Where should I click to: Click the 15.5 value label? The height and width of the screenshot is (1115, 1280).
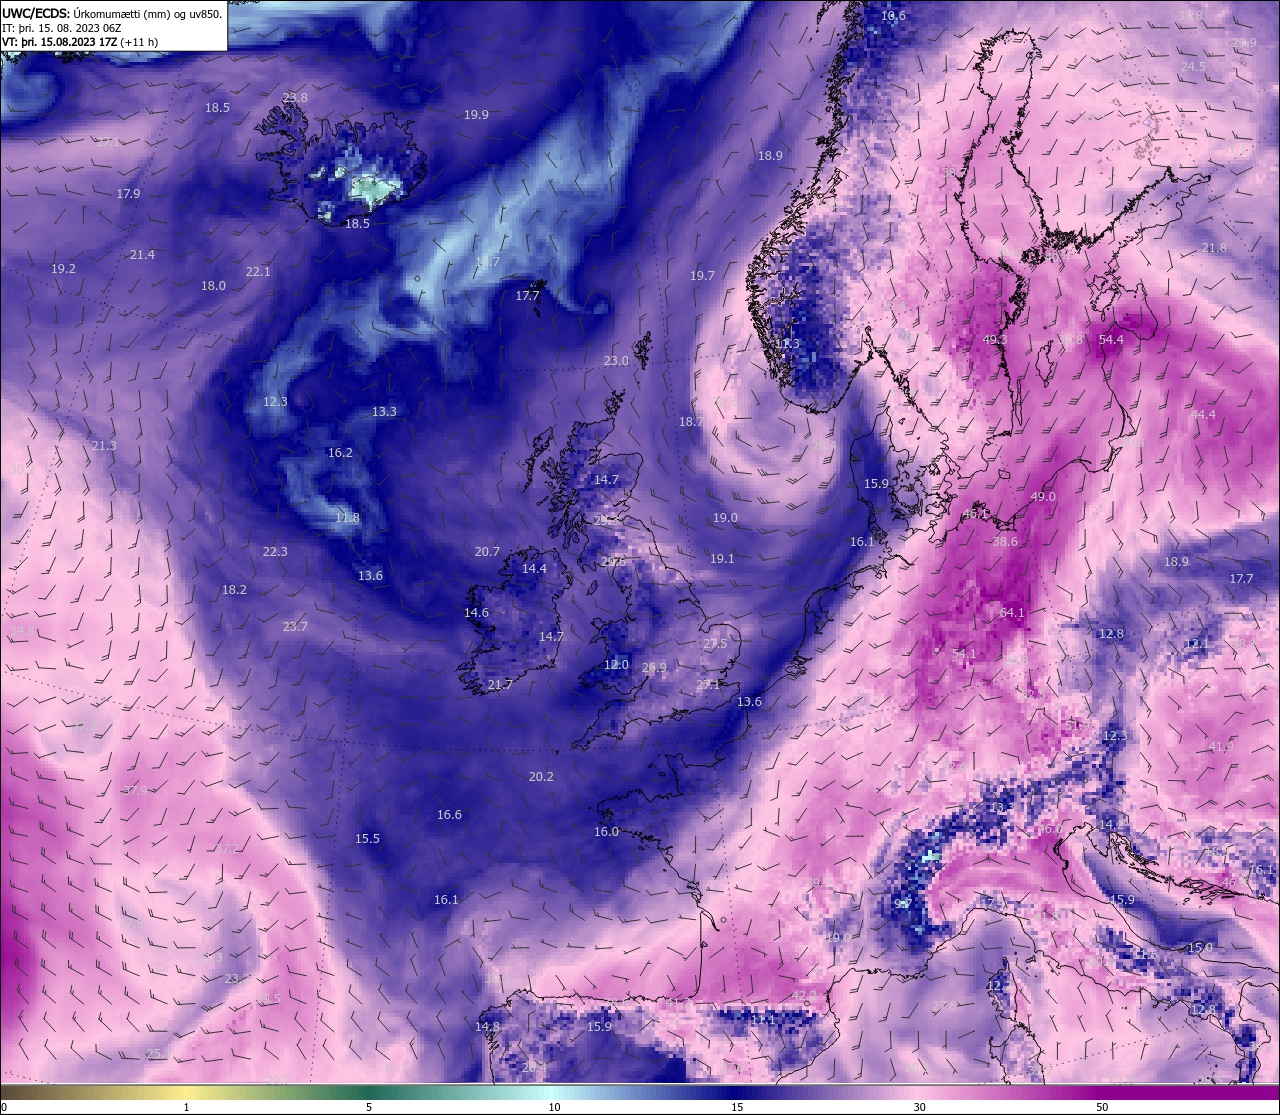pos(367,839)
